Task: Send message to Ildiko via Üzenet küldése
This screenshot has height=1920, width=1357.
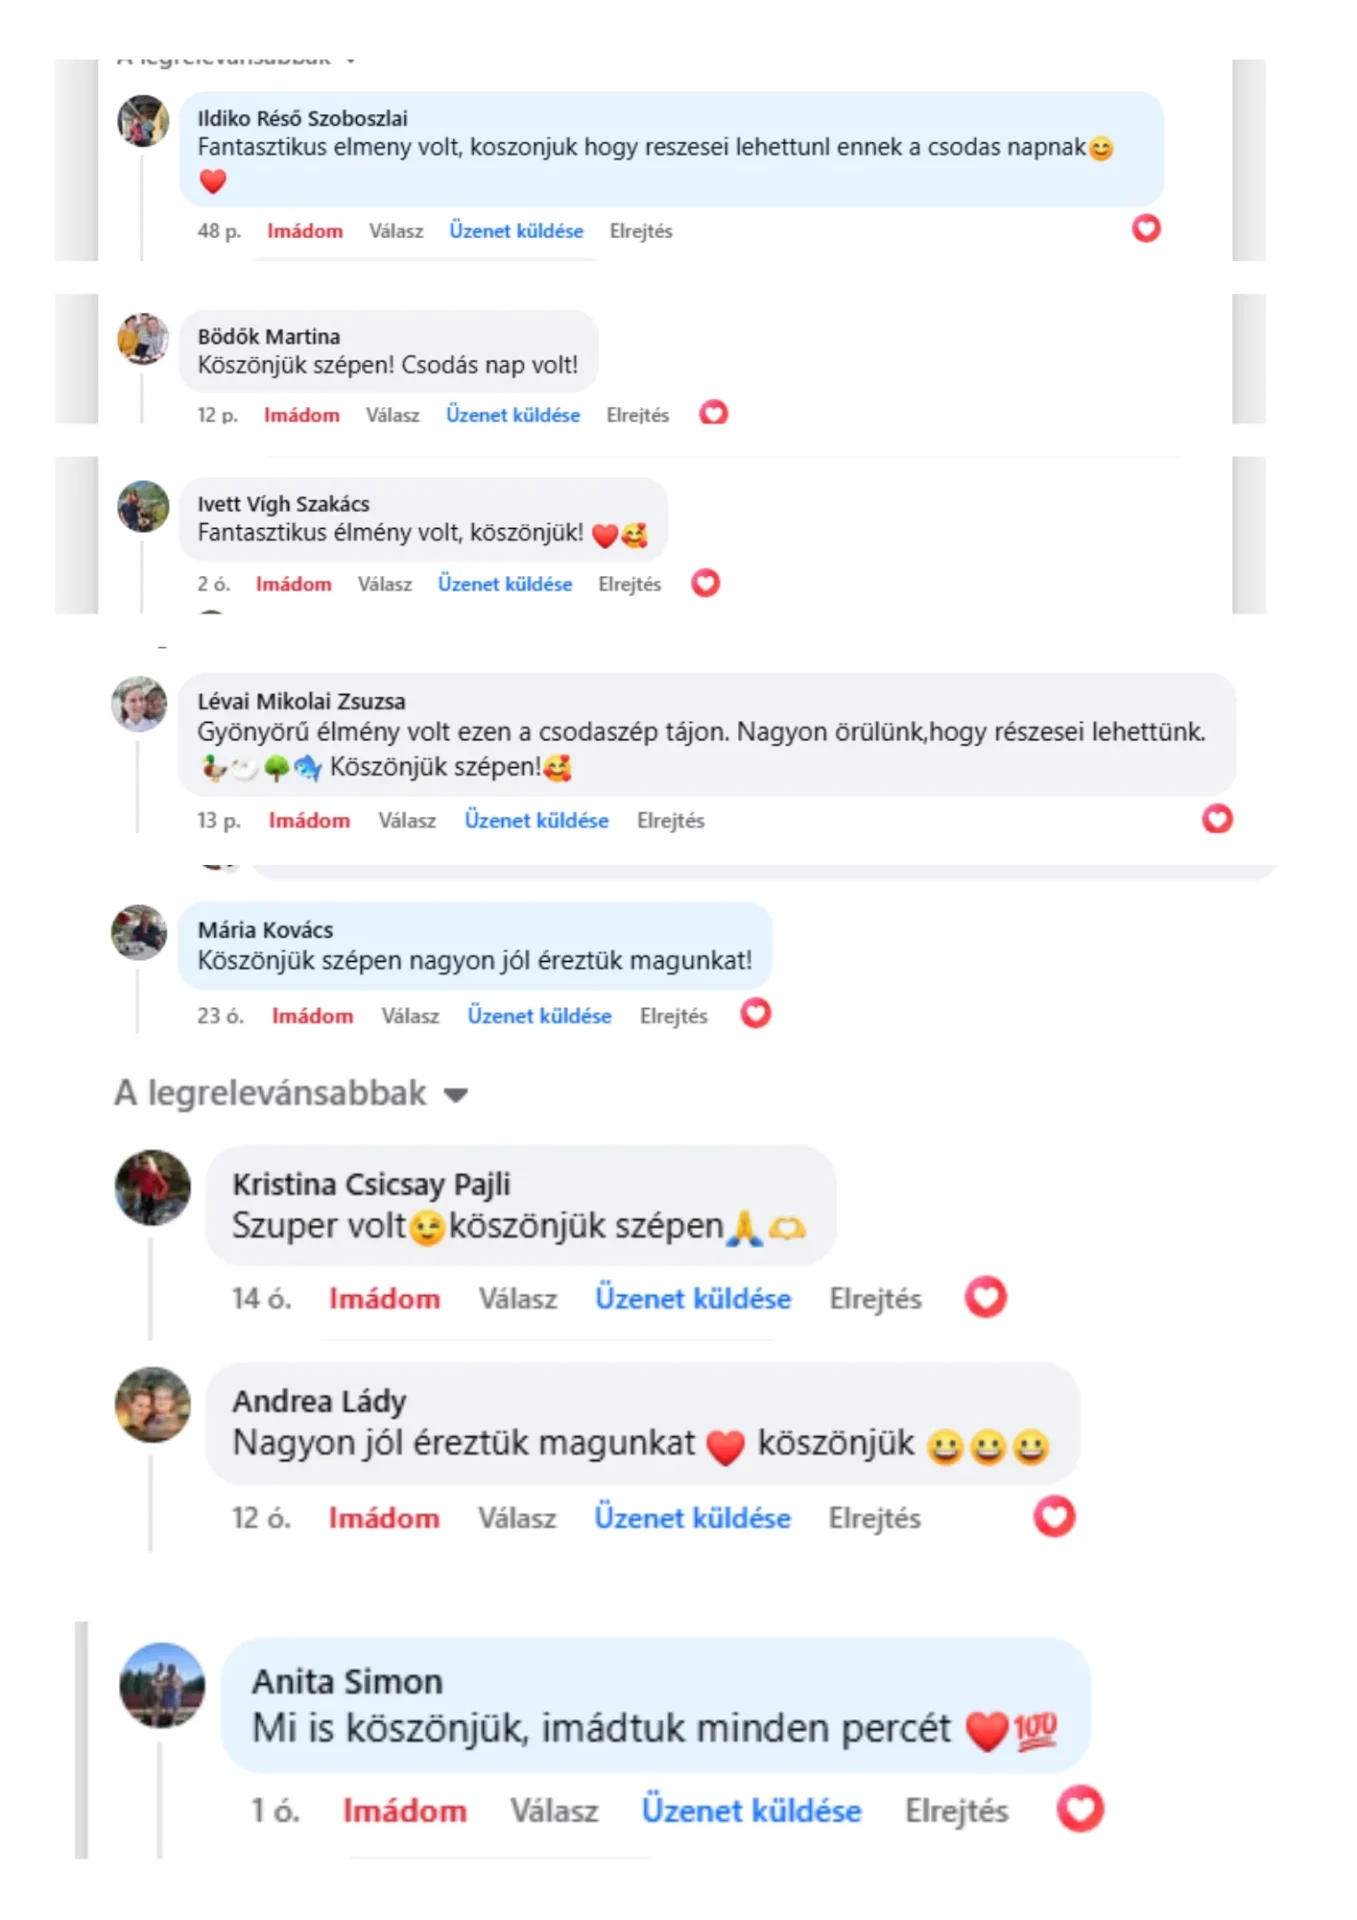Action: (x=516, y=231)
